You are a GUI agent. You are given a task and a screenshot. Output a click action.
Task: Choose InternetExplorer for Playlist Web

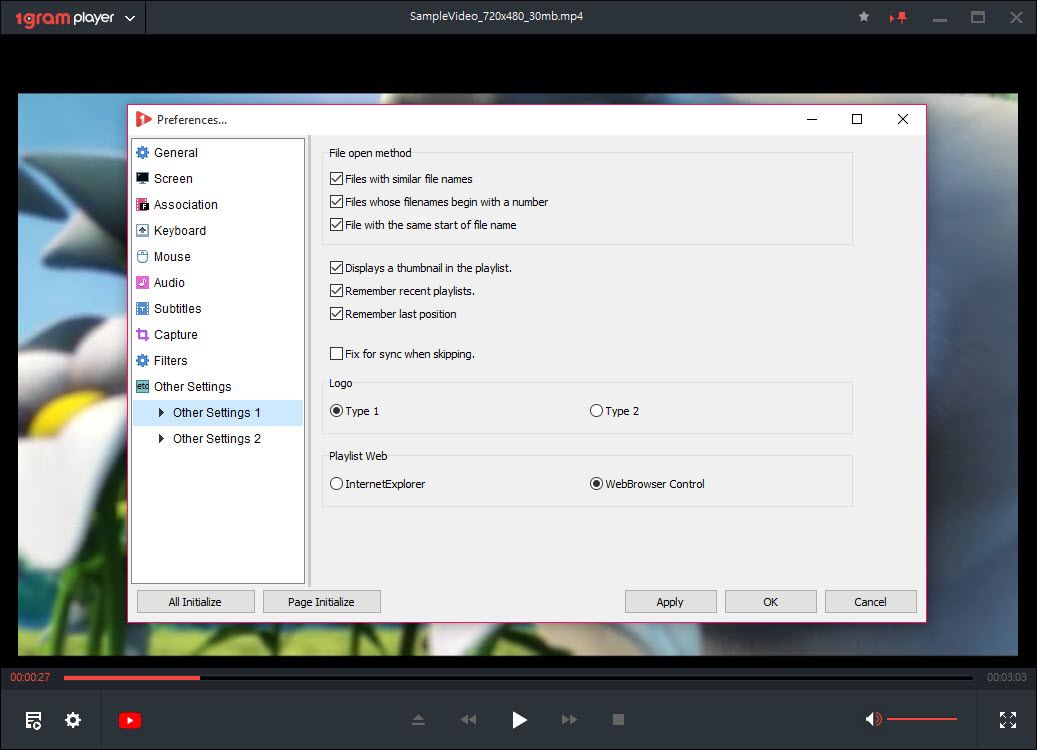pyautogui.click(x=336, y=484)
